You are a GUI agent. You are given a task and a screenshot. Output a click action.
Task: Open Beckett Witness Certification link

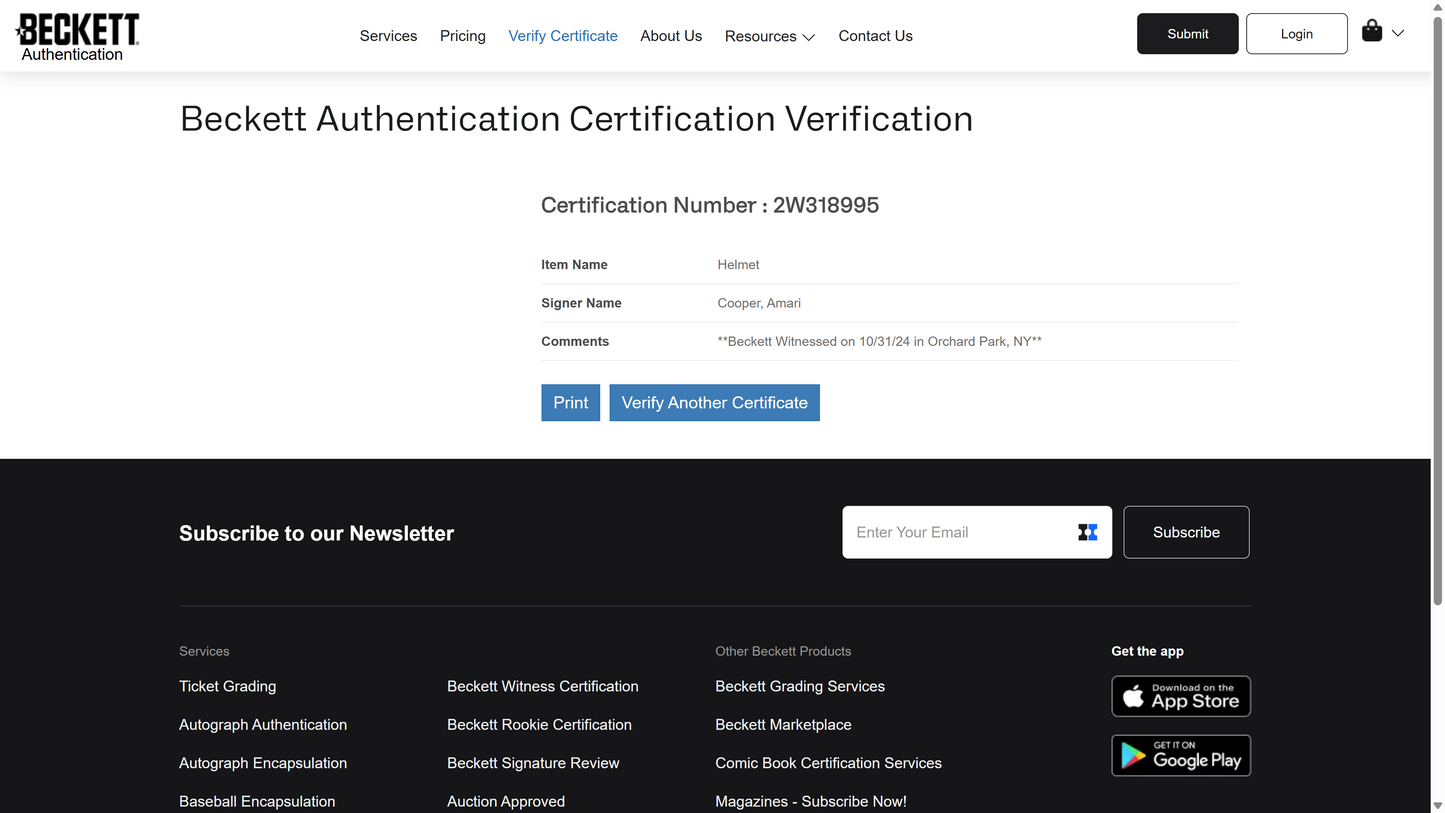543,686
